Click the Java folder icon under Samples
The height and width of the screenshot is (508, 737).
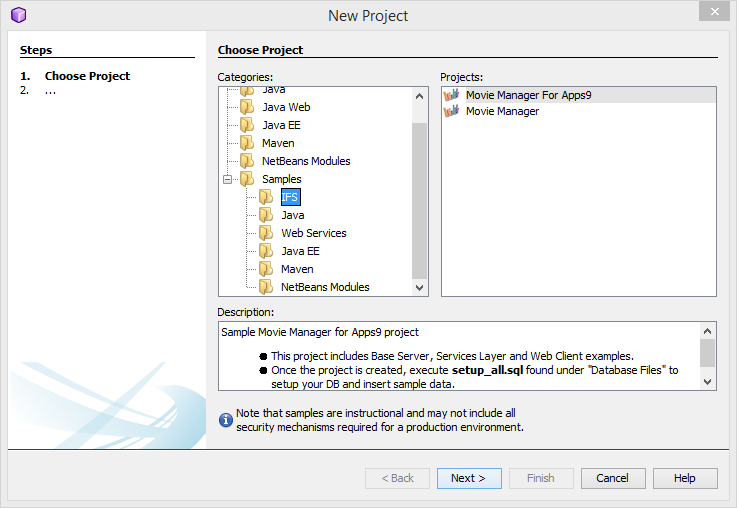266,215
